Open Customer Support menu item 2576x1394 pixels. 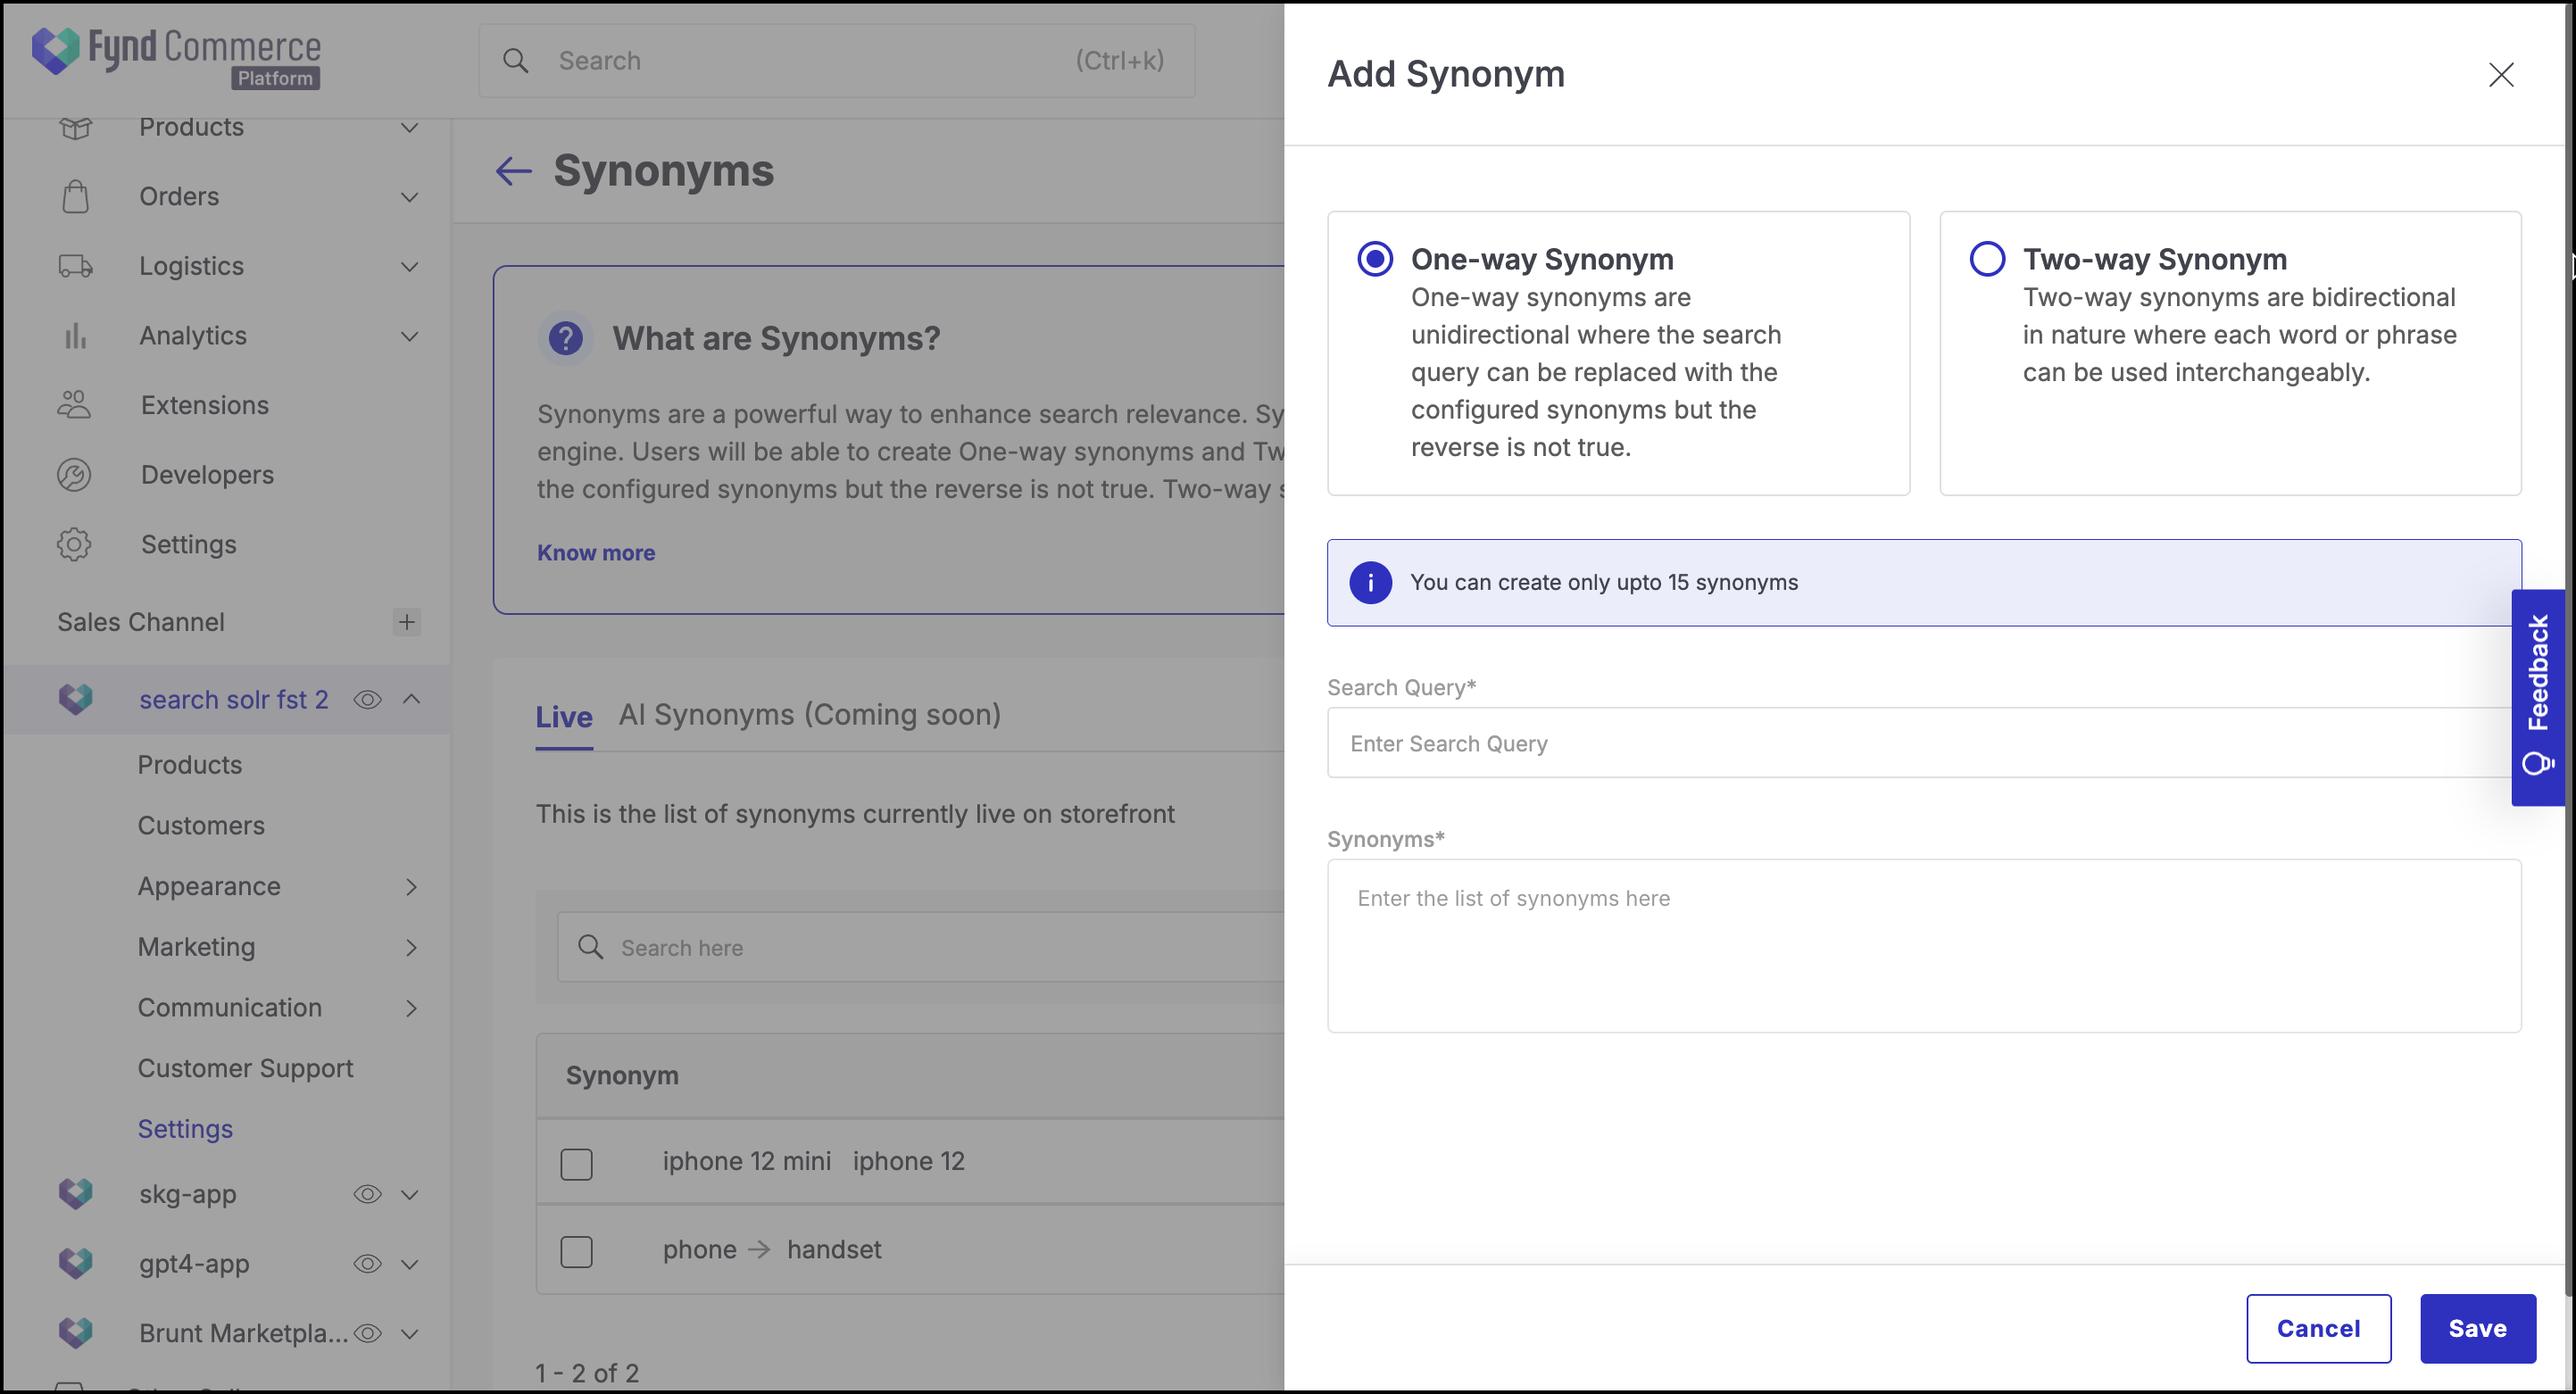point(246,1068)
